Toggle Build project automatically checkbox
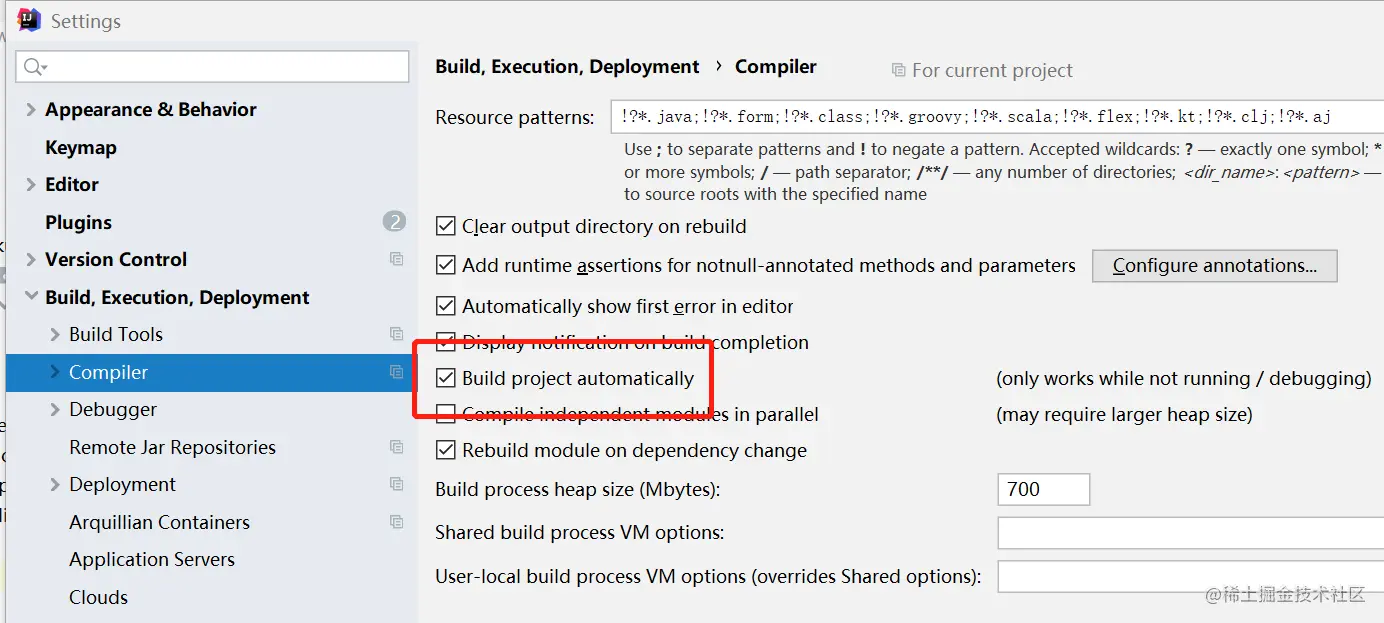Screen dimensions: 1384x623 coord(446,379)
